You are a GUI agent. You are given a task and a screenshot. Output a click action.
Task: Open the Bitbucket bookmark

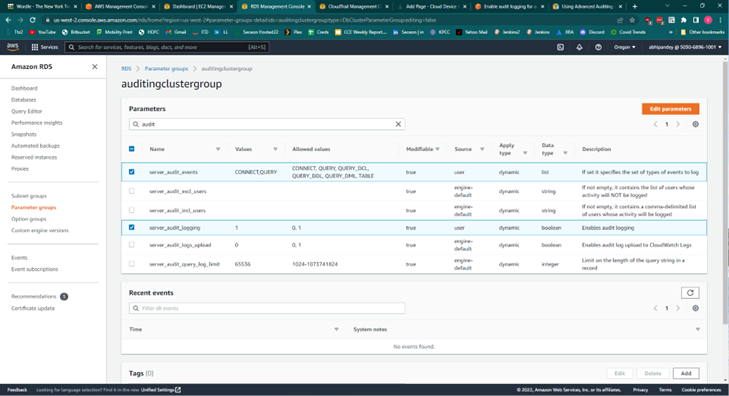point(76,32)
